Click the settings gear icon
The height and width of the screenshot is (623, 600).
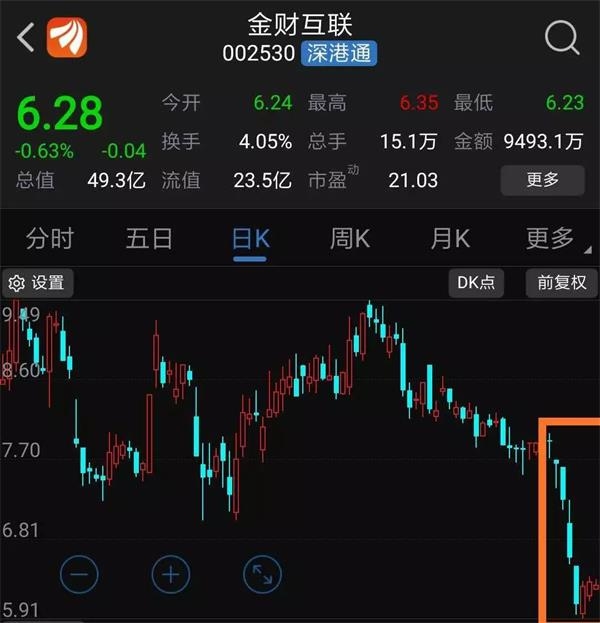tap(17, 283)
